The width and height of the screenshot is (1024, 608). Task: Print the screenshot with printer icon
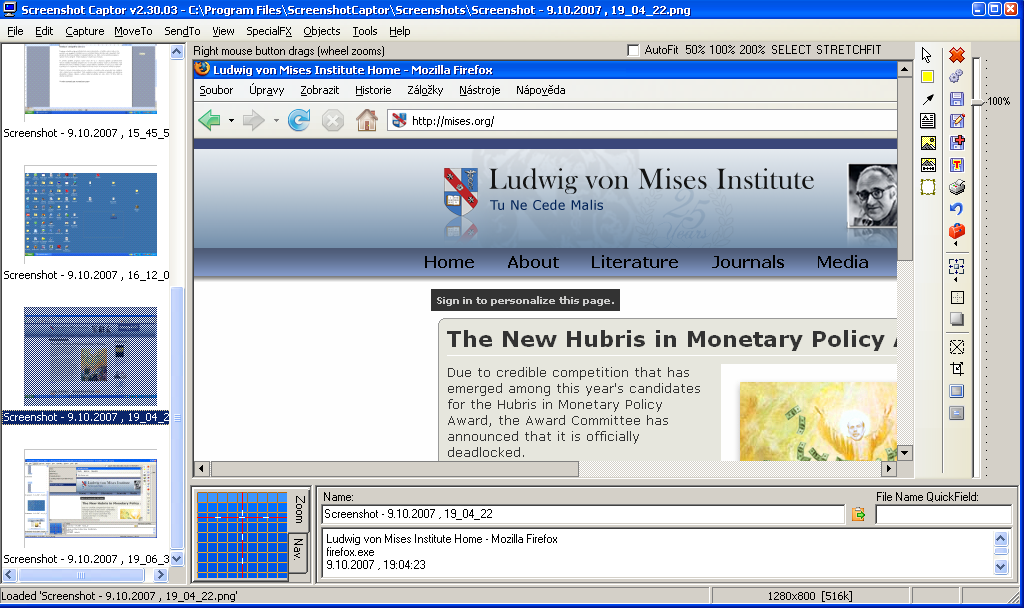pos(957,187)
